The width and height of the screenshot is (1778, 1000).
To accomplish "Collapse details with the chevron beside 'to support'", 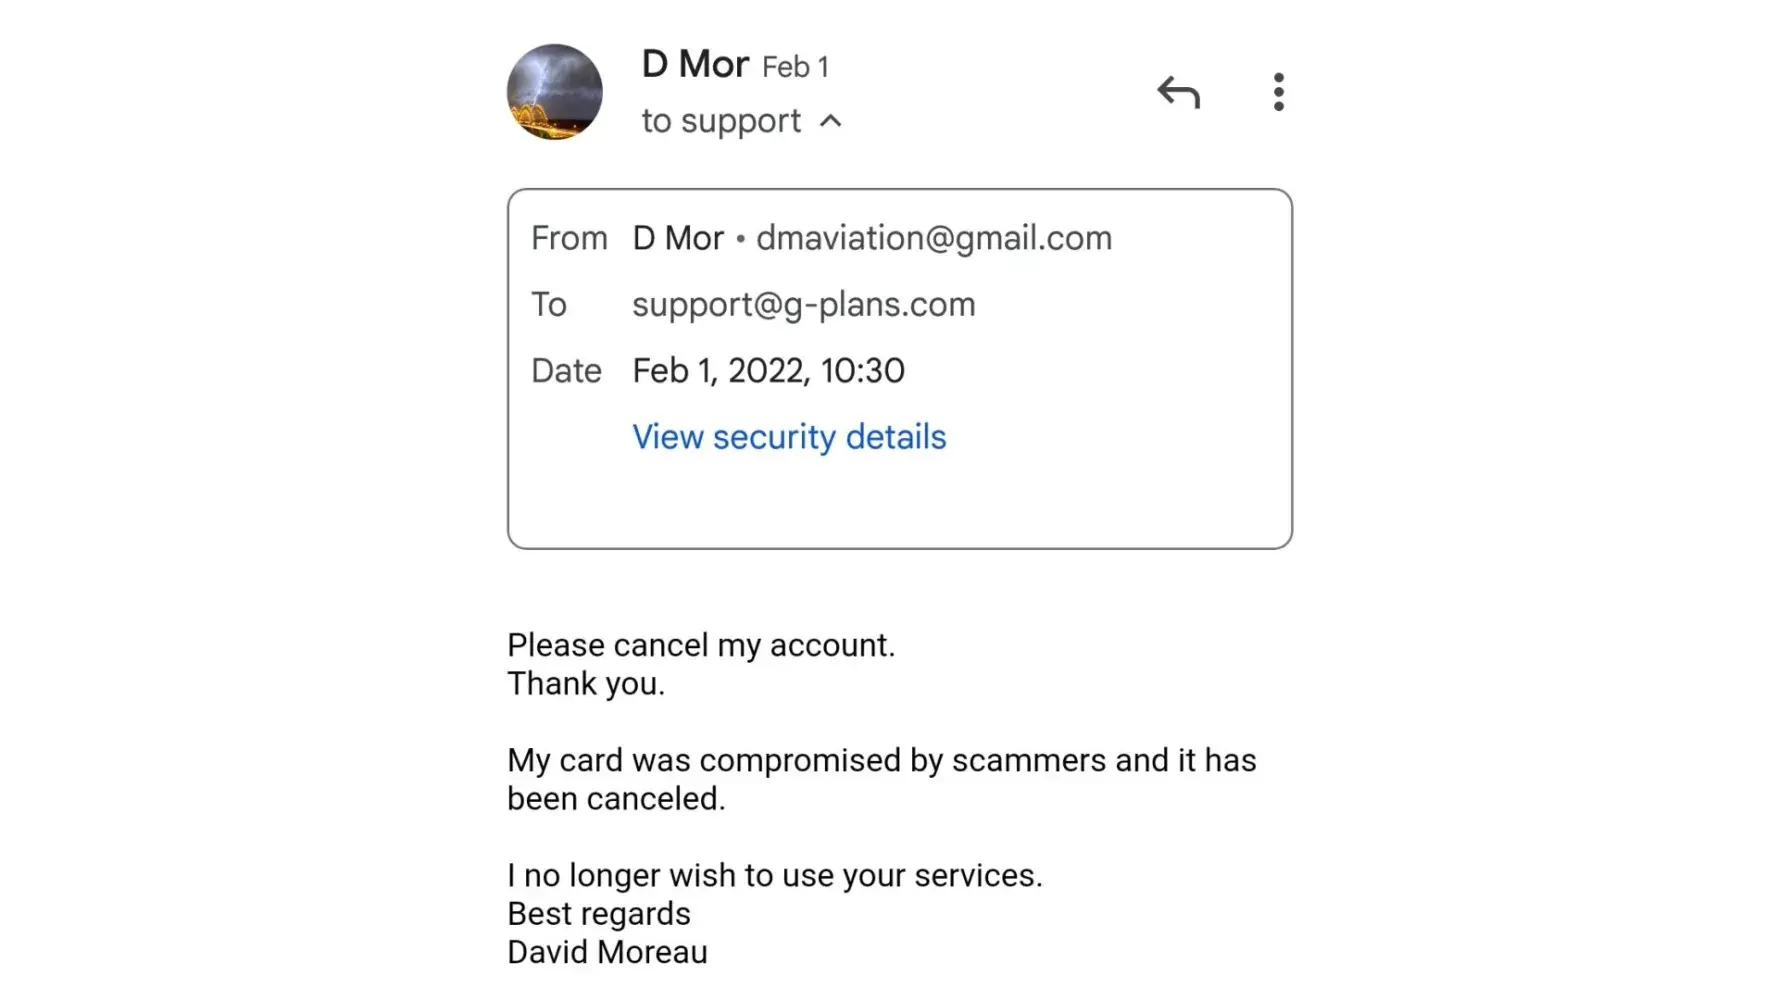I will pos(830,121).
